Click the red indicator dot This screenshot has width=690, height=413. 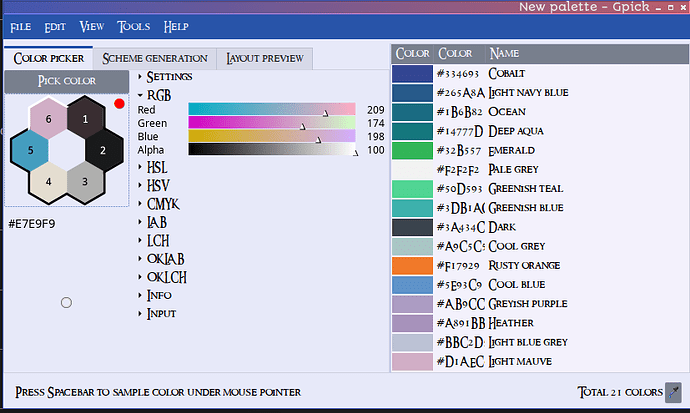(119, 103)
